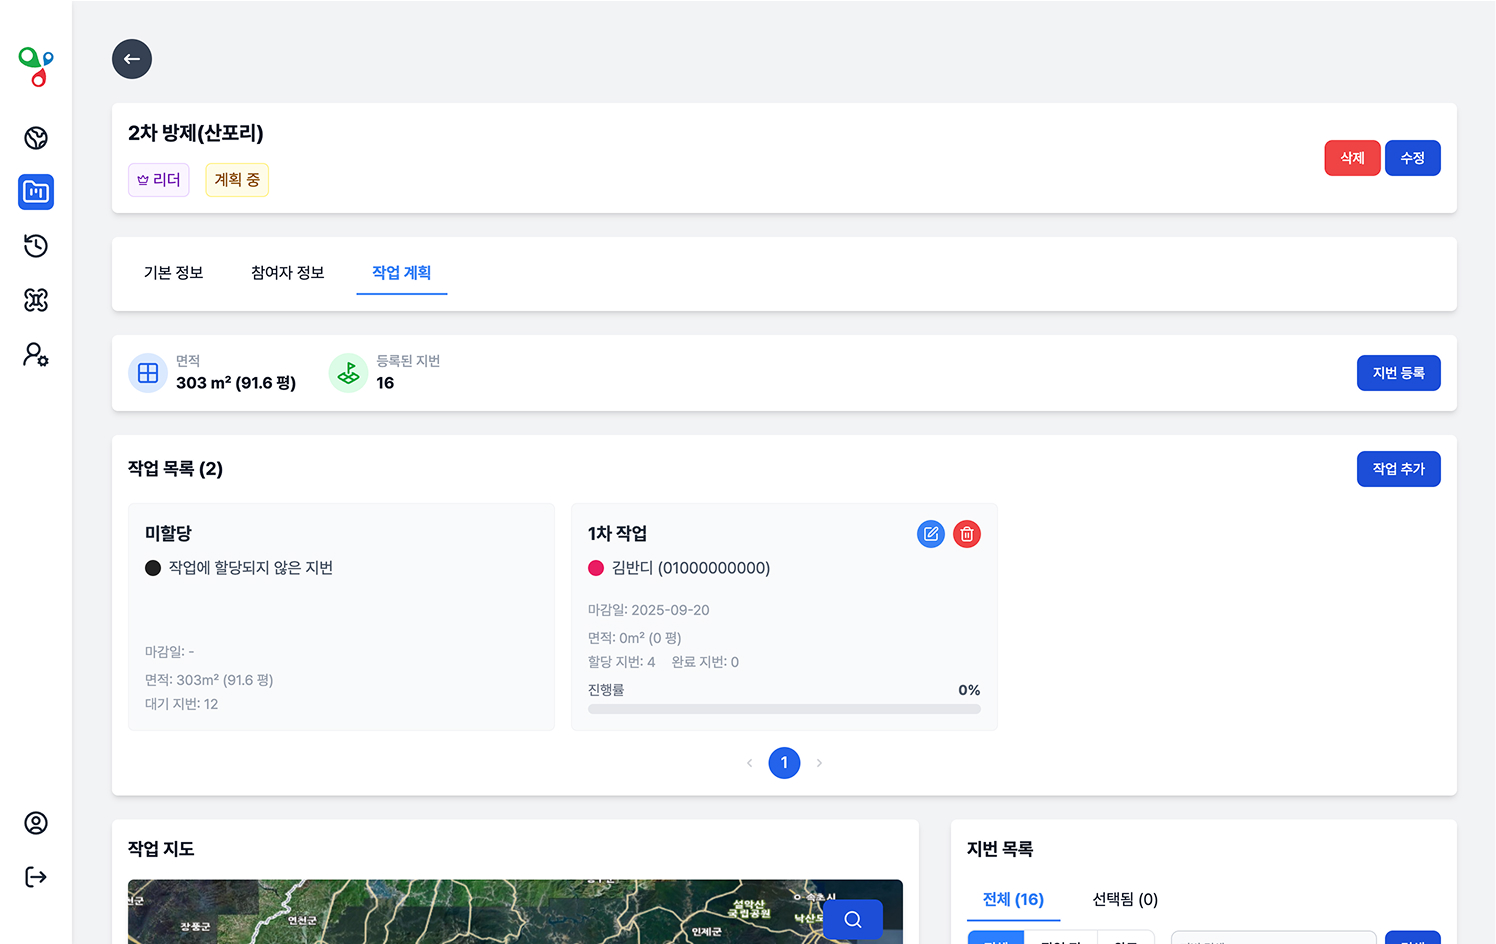1496x944 pixels.
Task: Click the map search magnifier button
Action: [x=852, y=919]
